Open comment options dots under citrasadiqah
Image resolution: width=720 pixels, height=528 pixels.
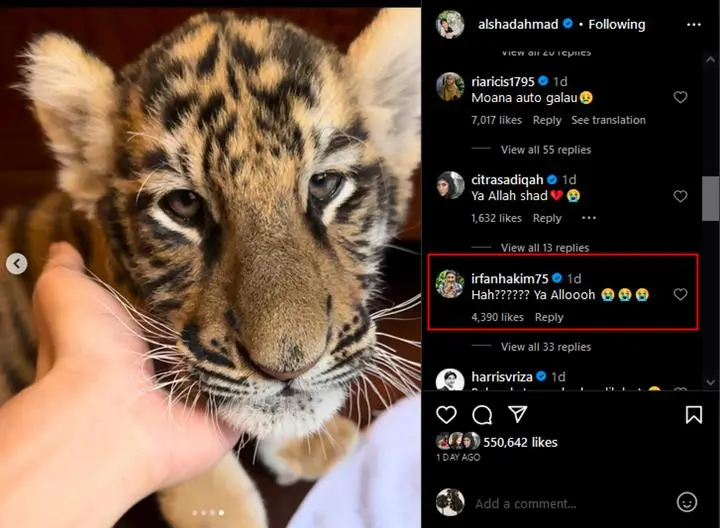pyautogui.click(x=589, y=218)
